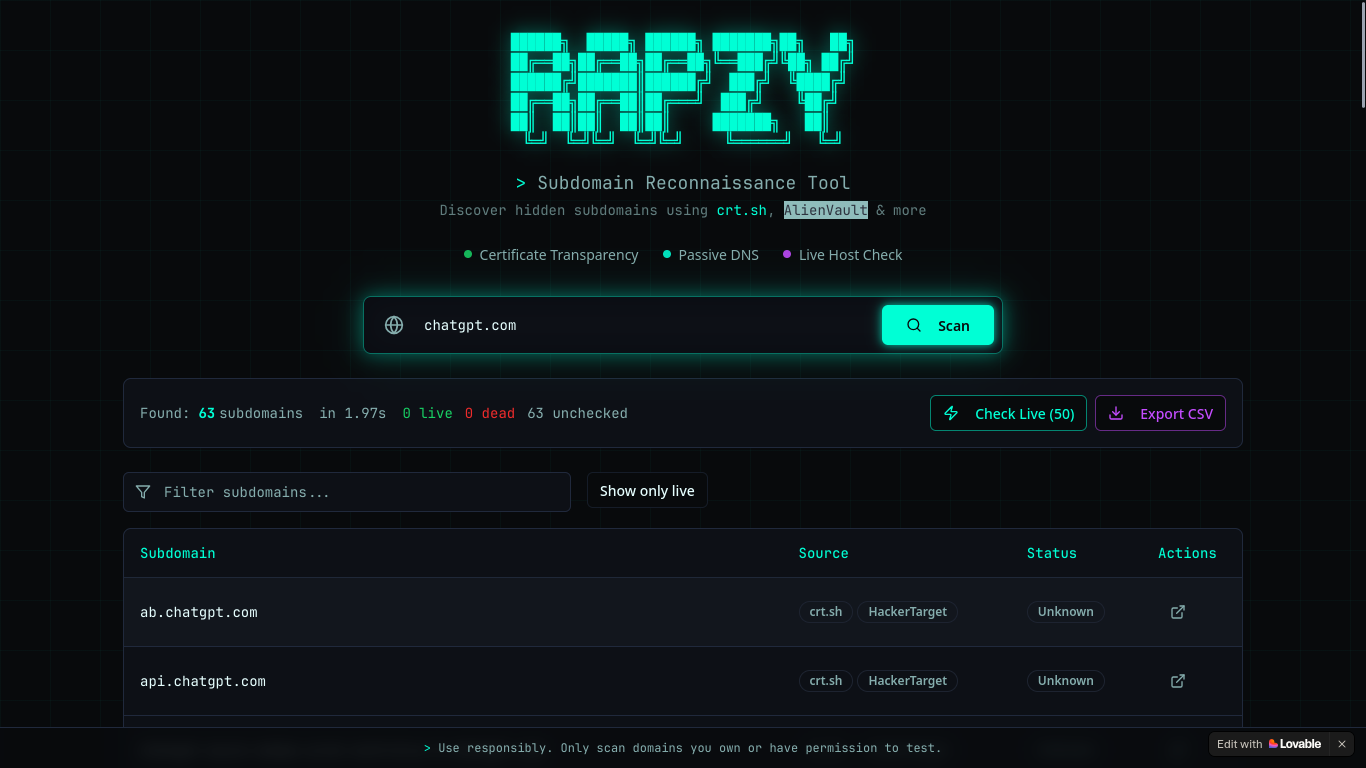This screenshot has height=768, width=1366.
Task: Open api.chatgpt.com via its external link icon
Action: click(1178, 680)
